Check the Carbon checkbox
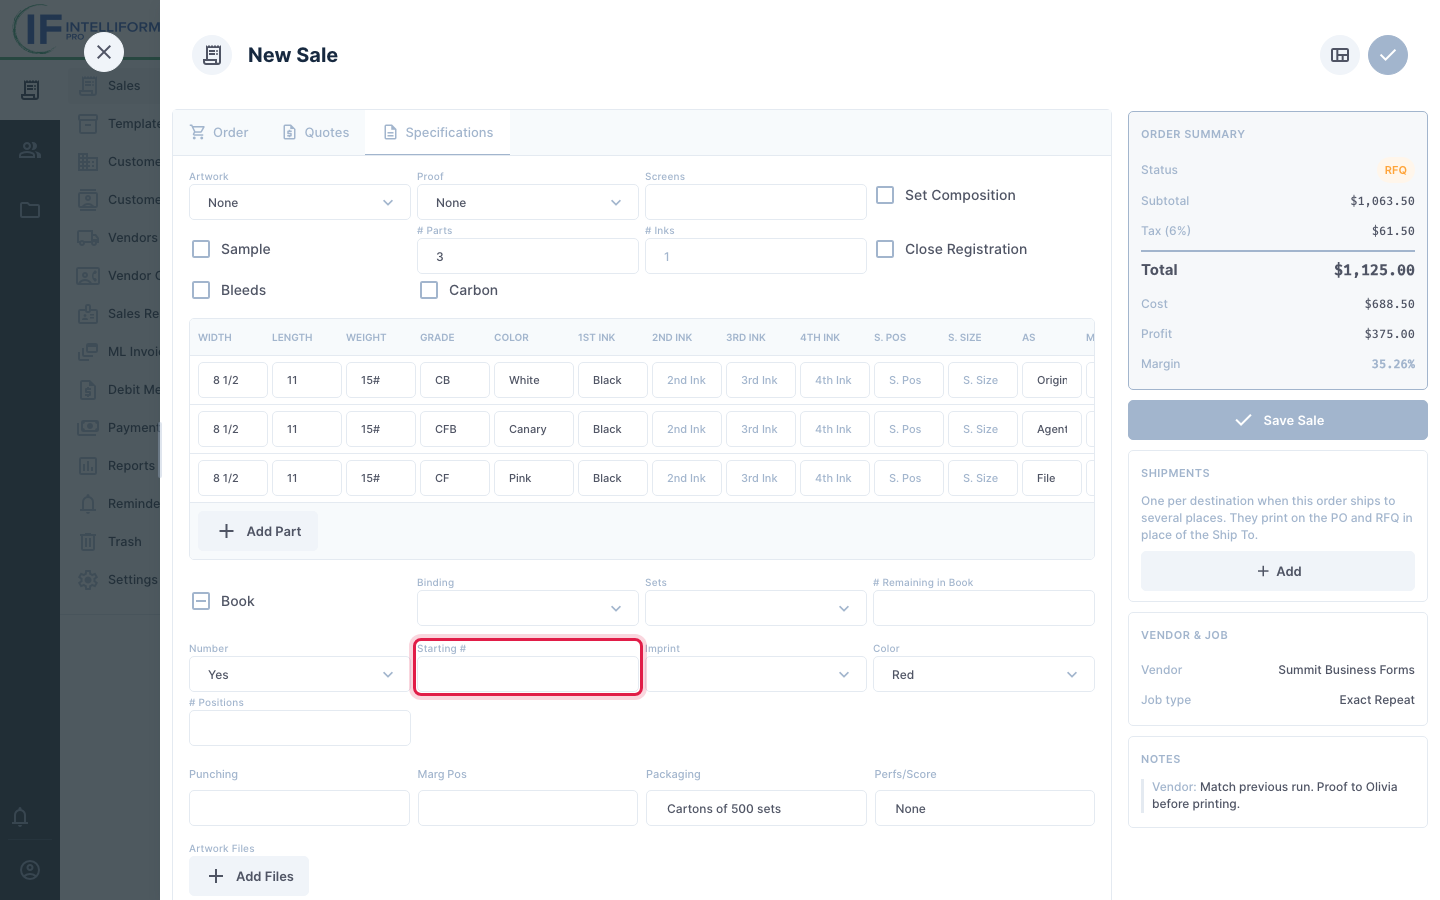 [x=429, y=290]
